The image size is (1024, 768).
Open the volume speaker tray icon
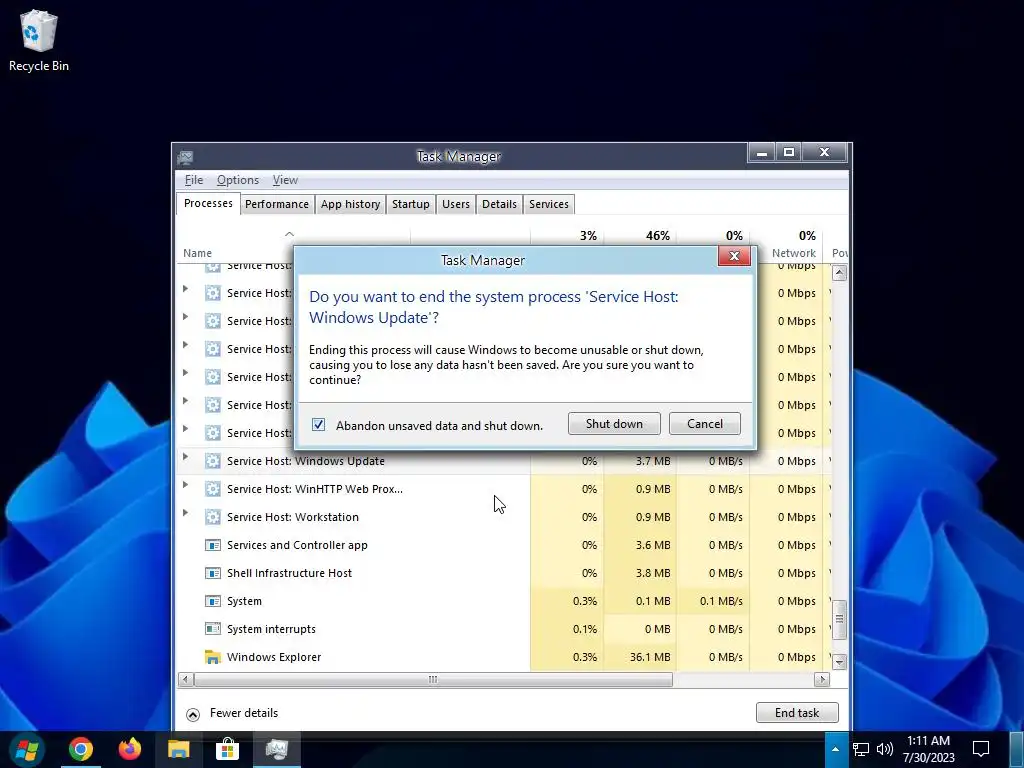884,749
